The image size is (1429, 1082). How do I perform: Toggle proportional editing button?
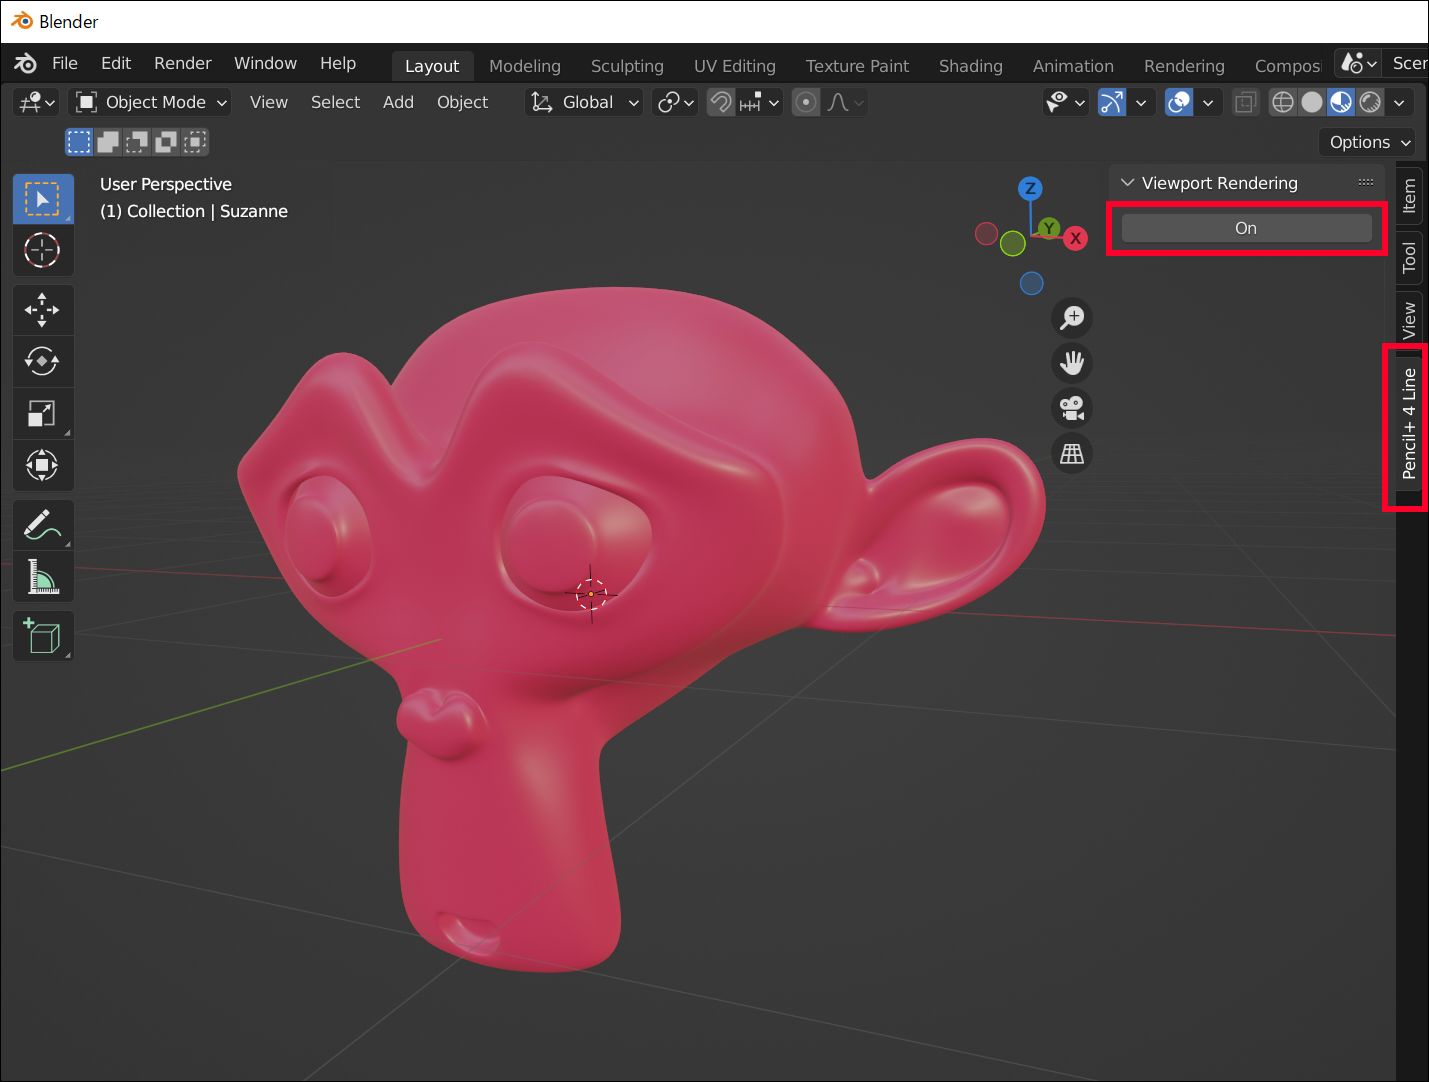pyautogui.click(x=806, y=102)
